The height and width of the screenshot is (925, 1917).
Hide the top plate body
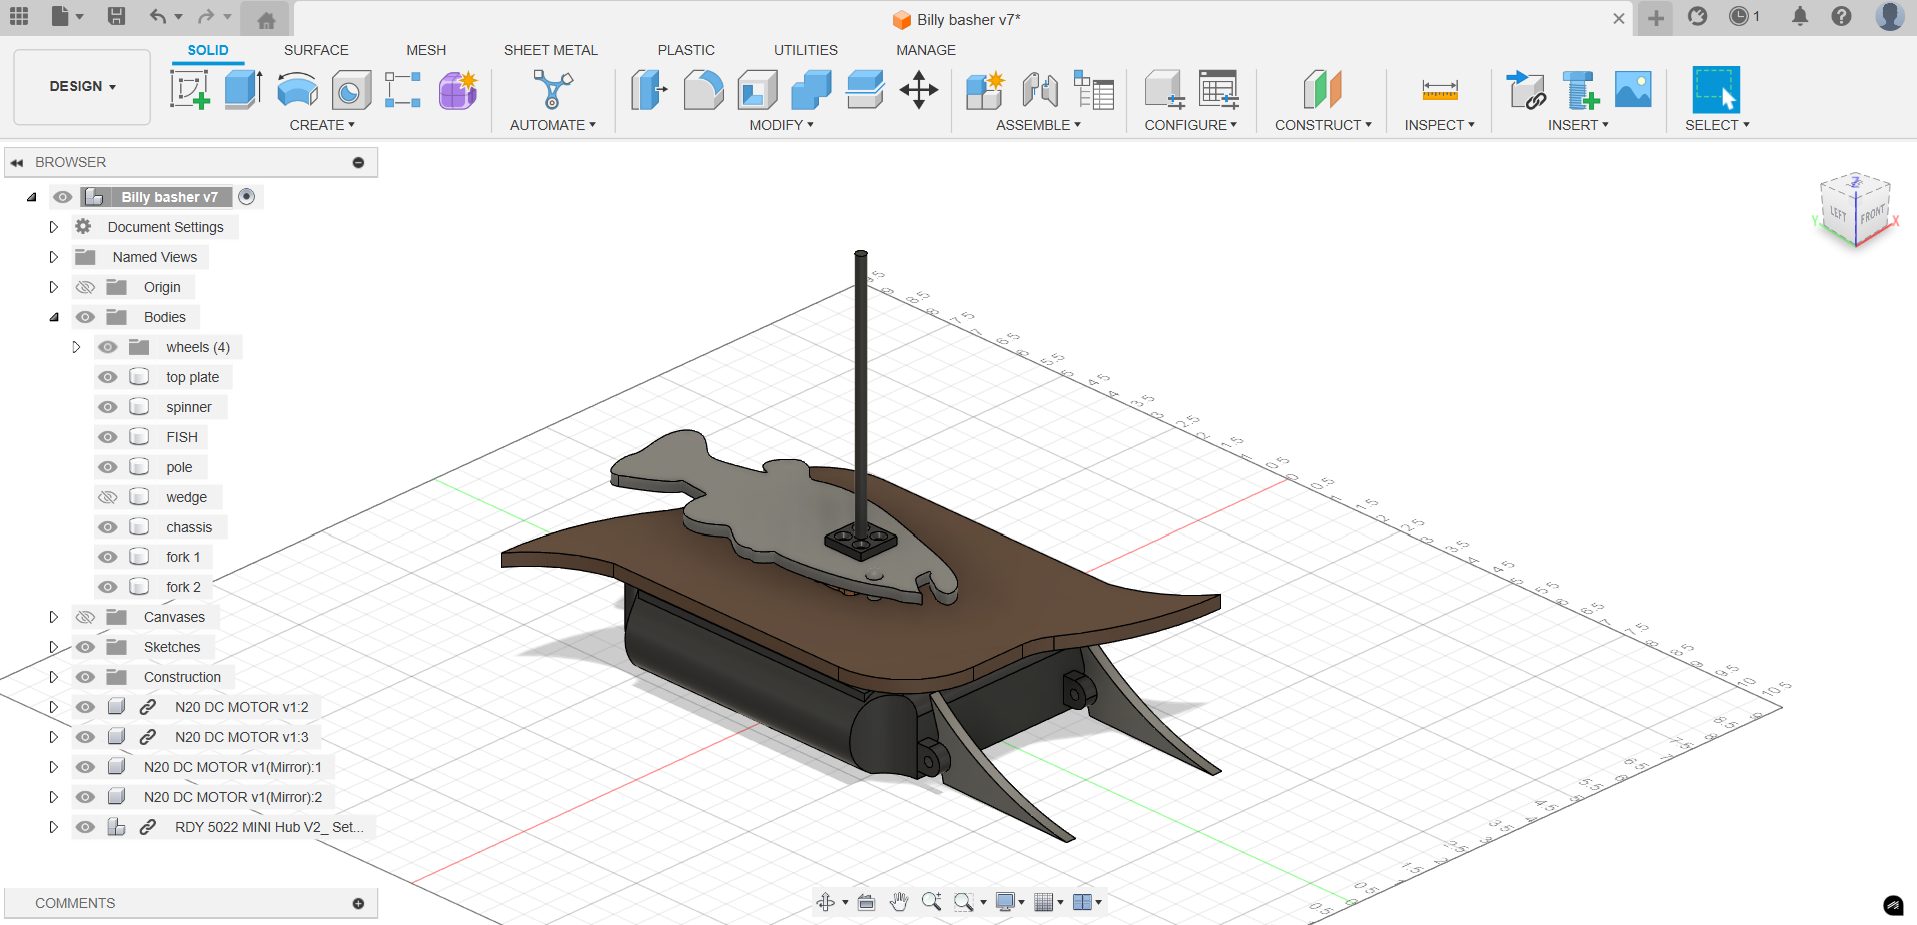(x=108, y=377)
